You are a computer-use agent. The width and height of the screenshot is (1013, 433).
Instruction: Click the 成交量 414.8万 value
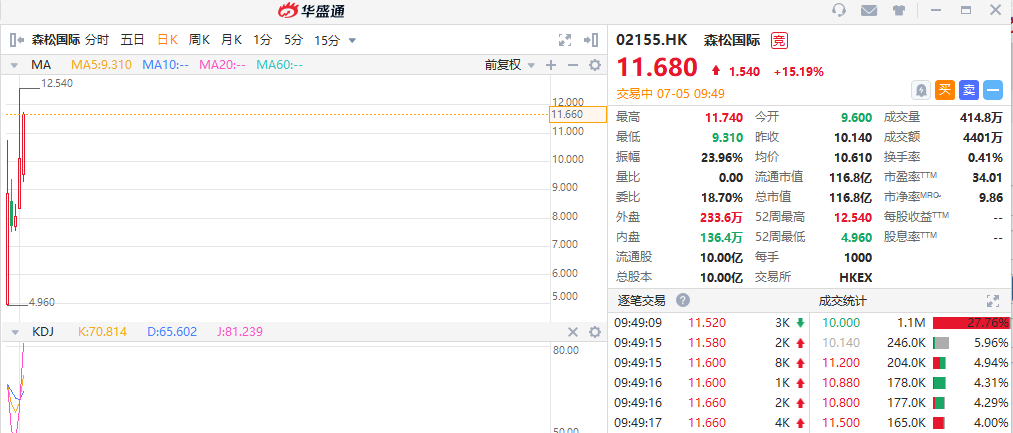(x=981, y=117)
